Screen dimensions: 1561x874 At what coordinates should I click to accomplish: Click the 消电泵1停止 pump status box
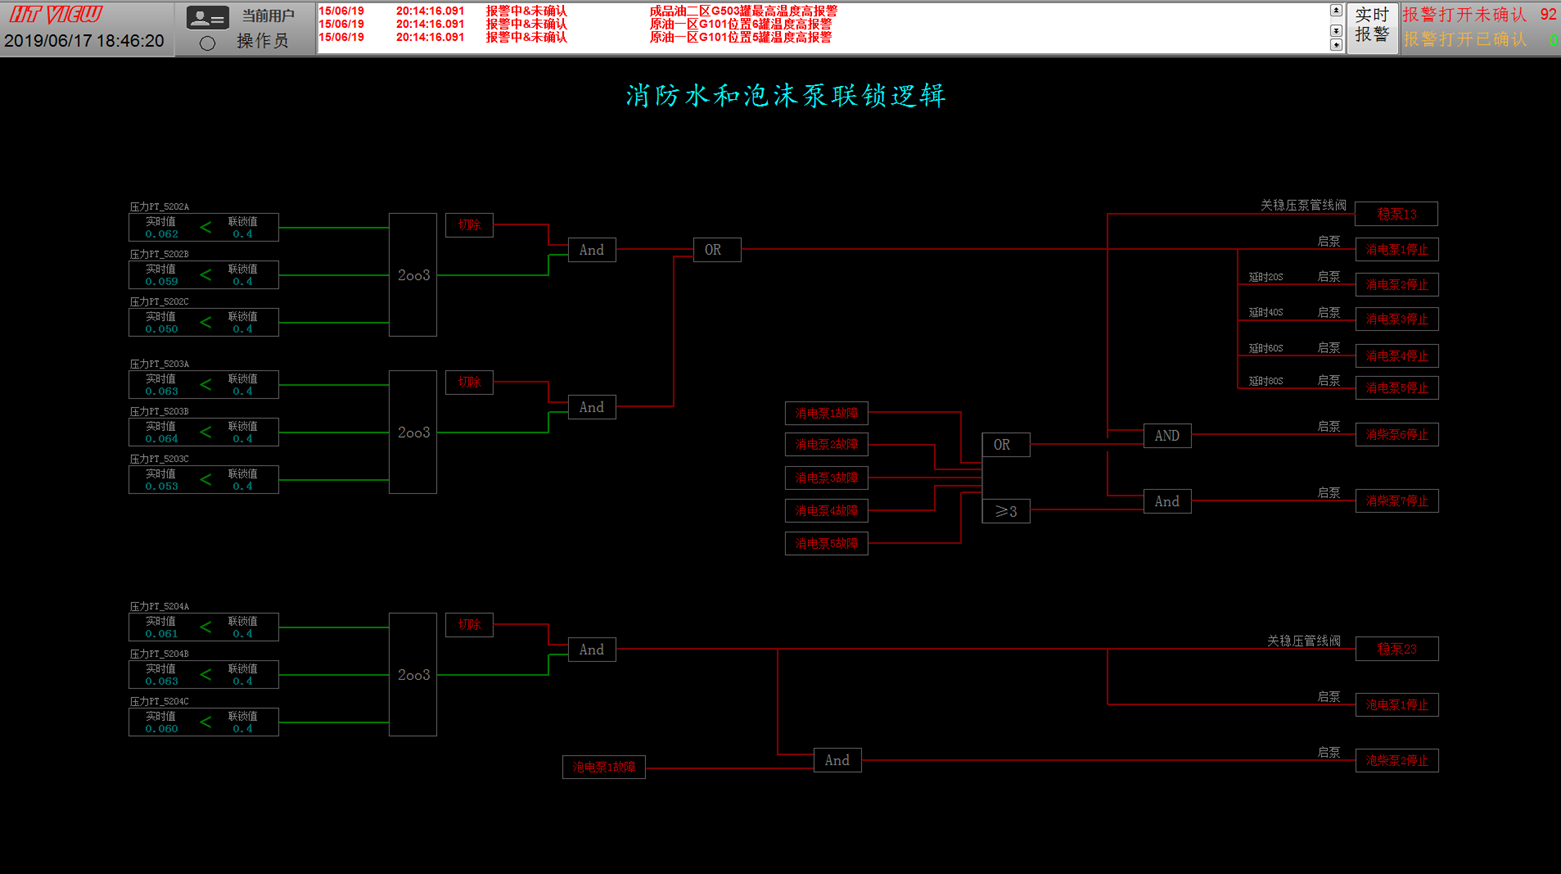(x=1396, y=250)
